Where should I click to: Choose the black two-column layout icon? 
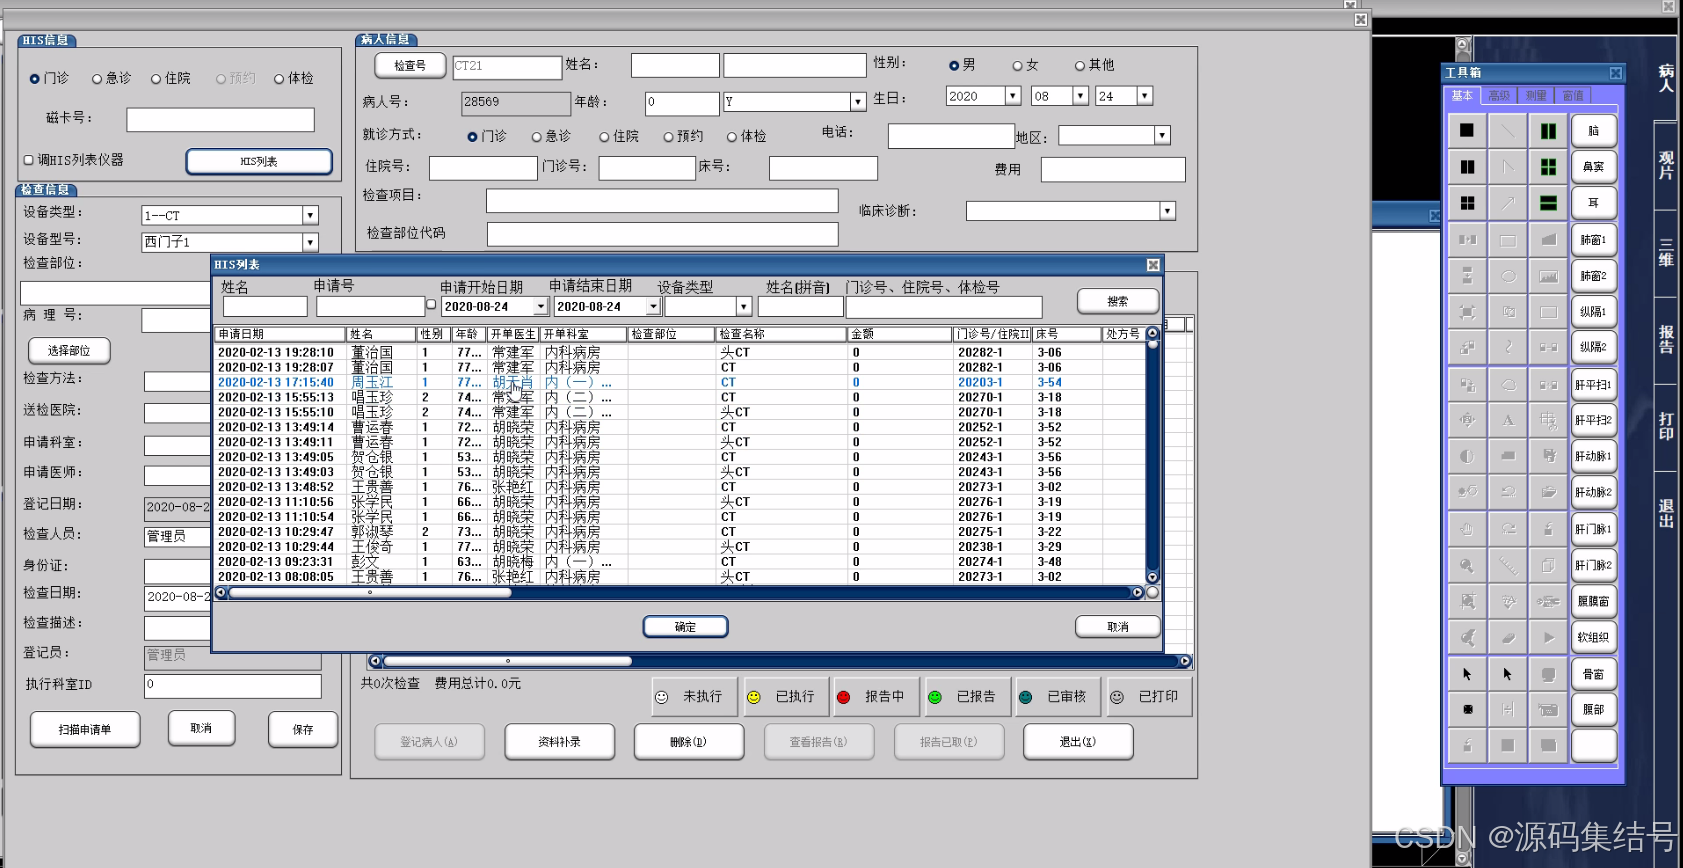1467,167
